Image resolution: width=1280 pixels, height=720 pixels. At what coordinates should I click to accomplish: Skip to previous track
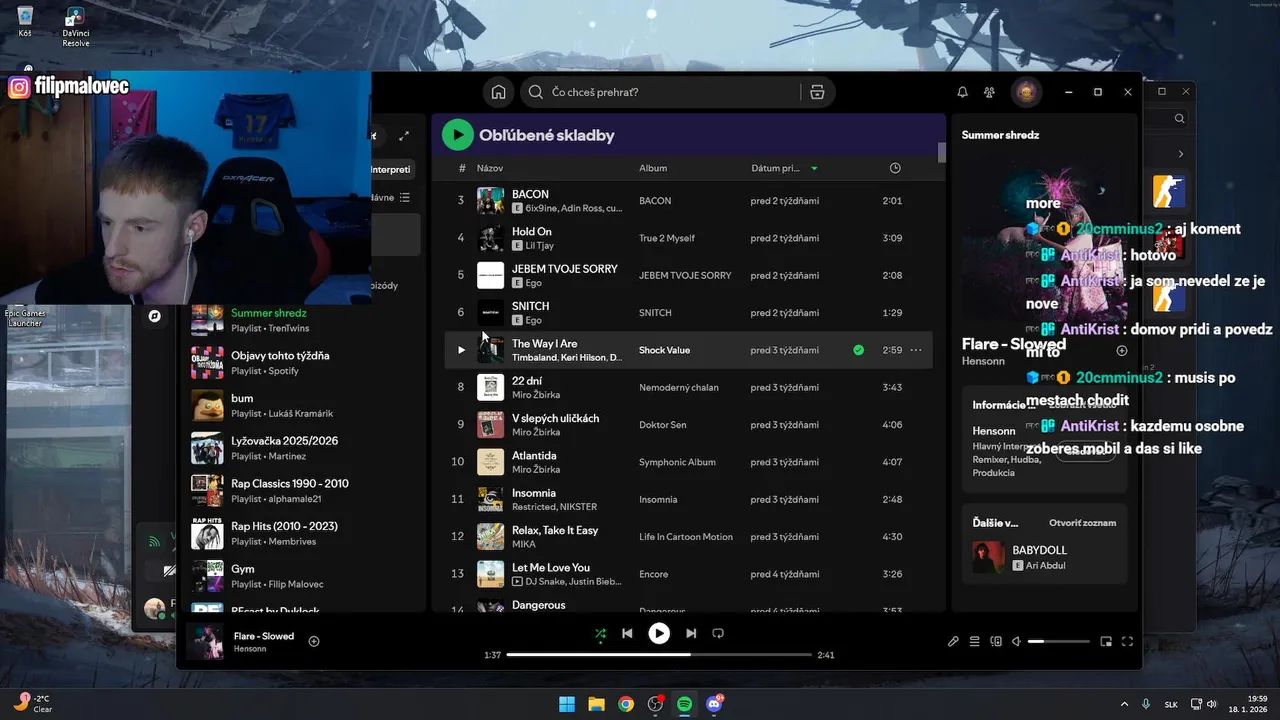(x=627, y=633)
